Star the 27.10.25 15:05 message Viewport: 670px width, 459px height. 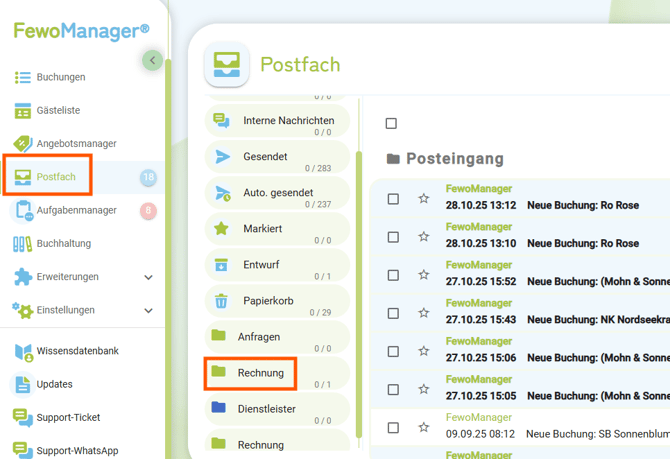(x=423, y=389)
